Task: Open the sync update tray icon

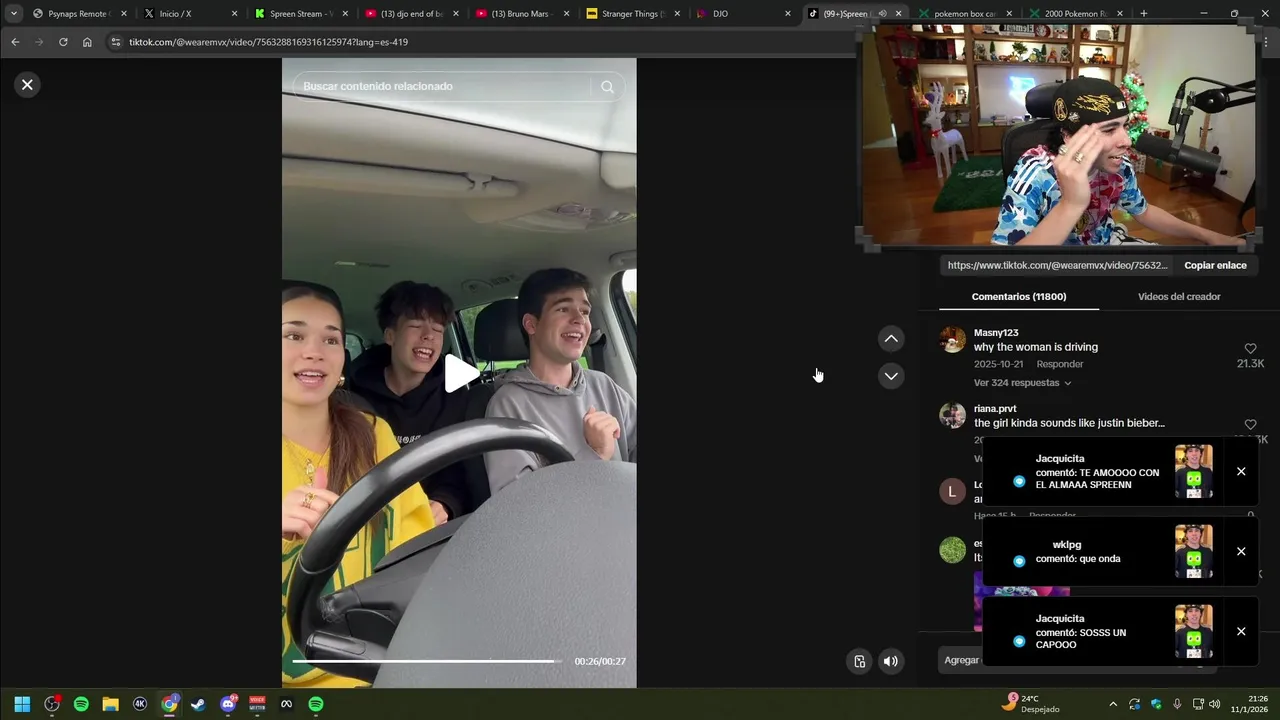Action: pos(1134,704)
